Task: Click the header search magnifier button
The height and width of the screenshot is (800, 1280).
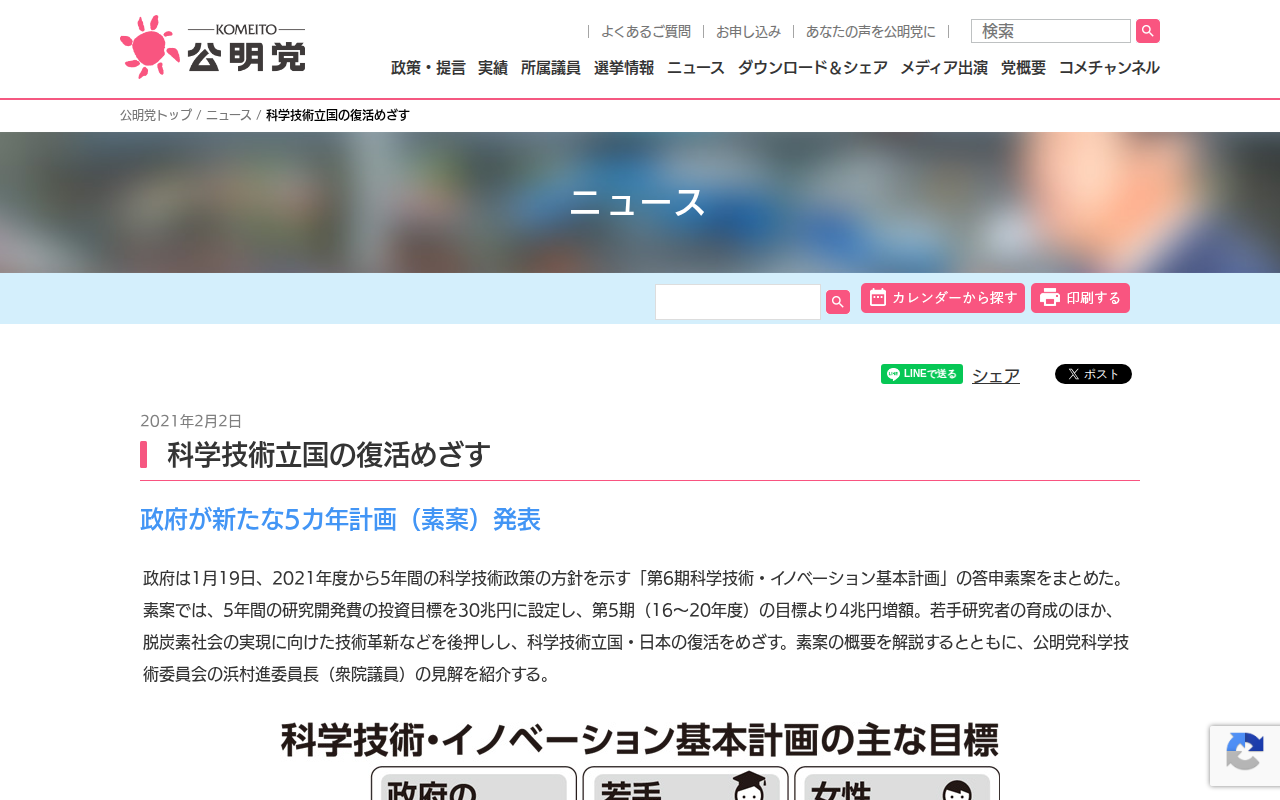Action: coord(1148,31)
